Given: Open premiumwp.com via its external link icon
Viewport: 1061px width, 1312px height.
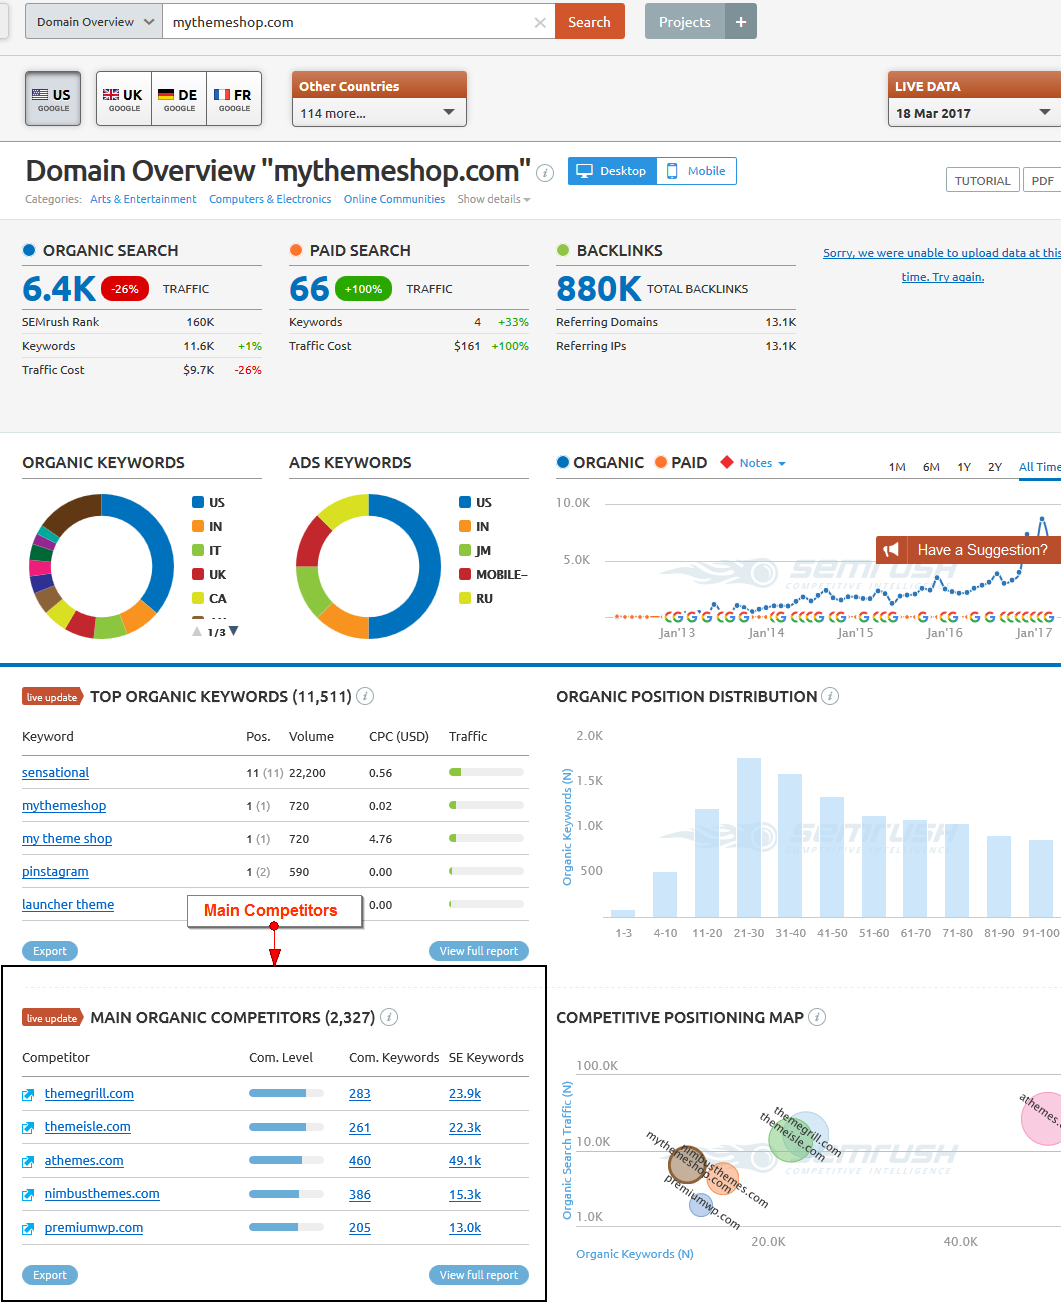Looking at the screenshot, I should coord(28,1229).
